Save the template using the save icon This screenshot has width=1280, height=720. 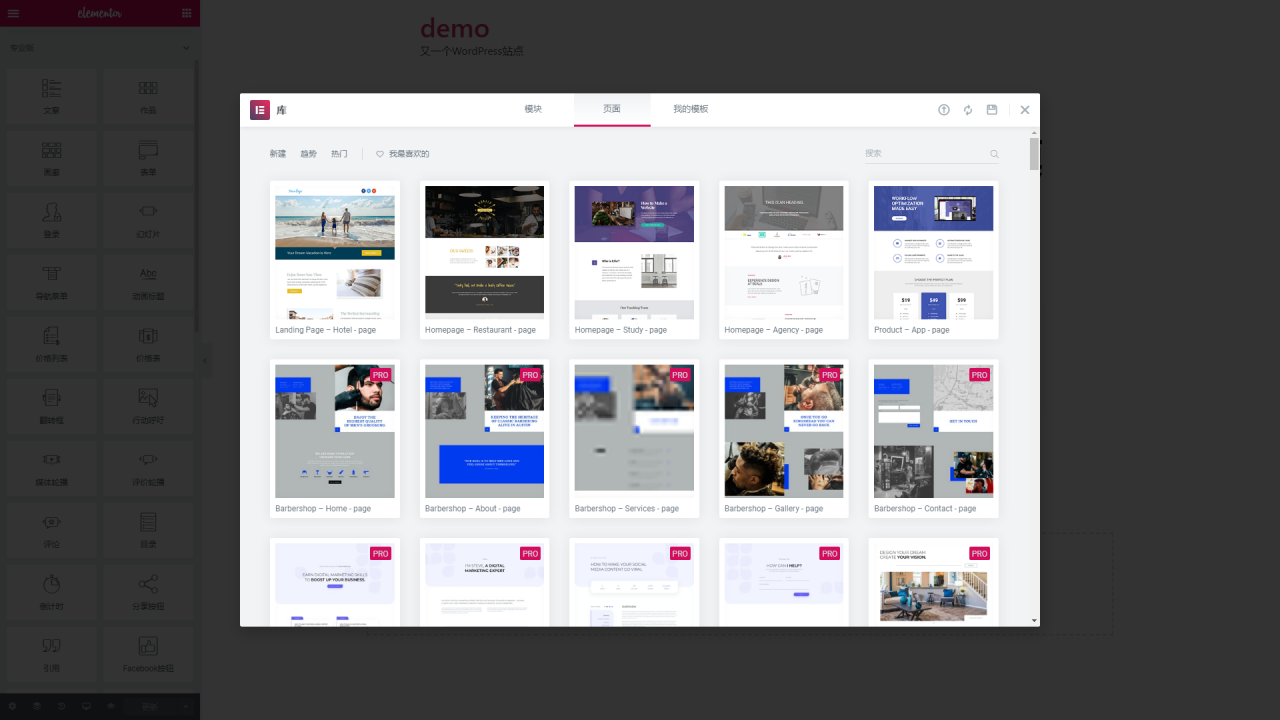click(x=992, y=110)
